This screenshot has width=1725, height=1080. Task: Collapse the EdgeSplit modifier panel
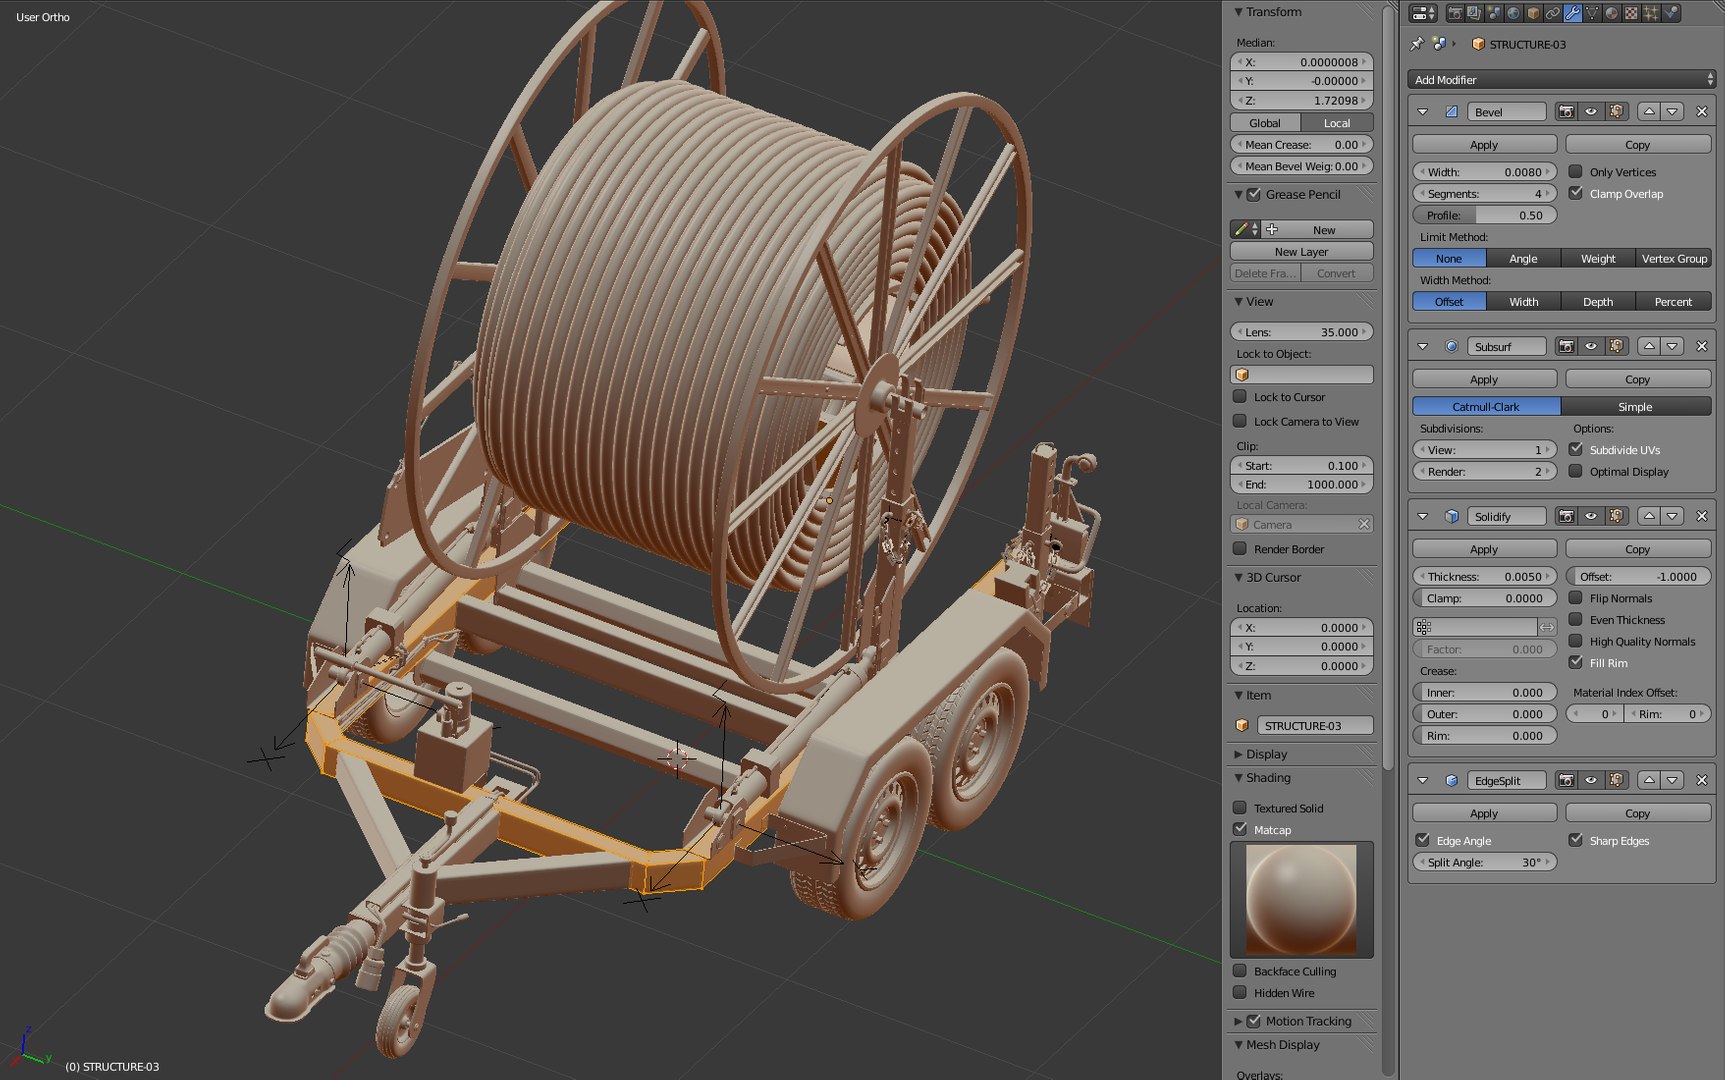tap(1423, 780)
